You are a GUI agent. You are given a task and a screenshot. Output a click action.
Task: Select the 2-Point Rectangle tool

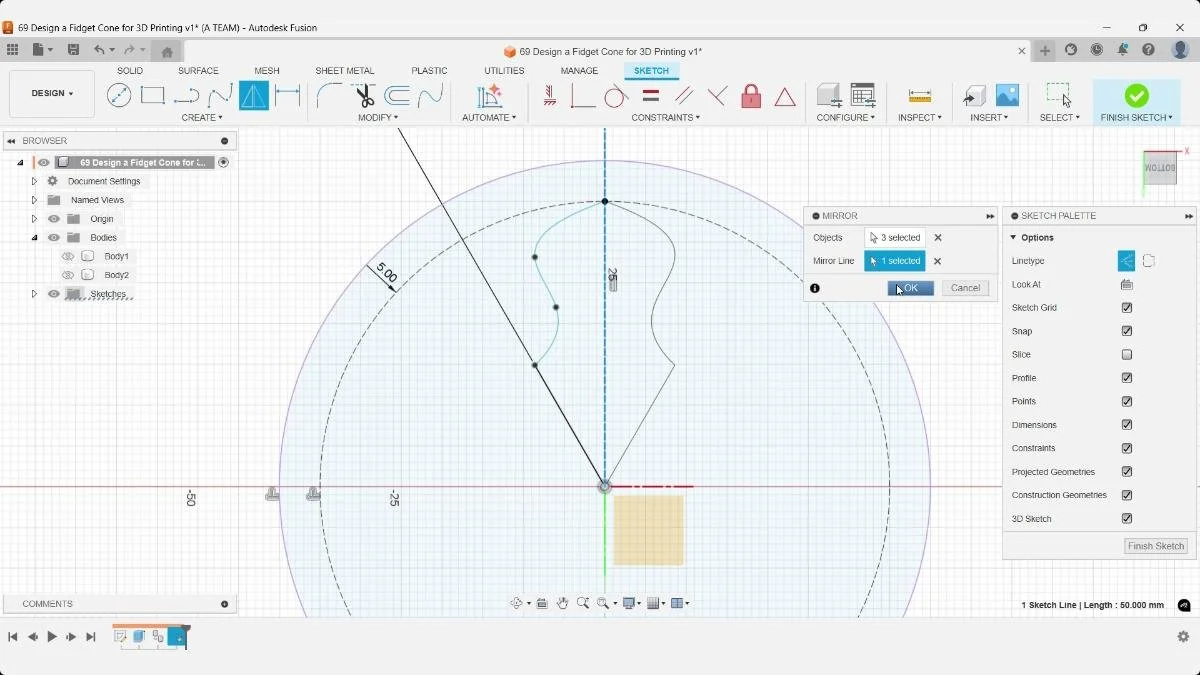pyautogui.click(x=153, y=96)
